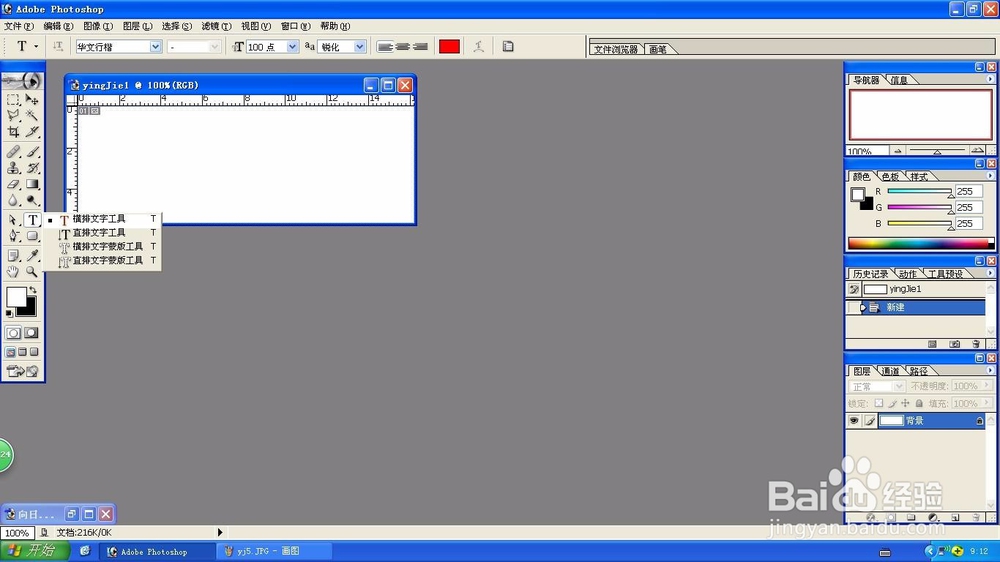Delete layer trash icon in Layers panel

(976, 517)
